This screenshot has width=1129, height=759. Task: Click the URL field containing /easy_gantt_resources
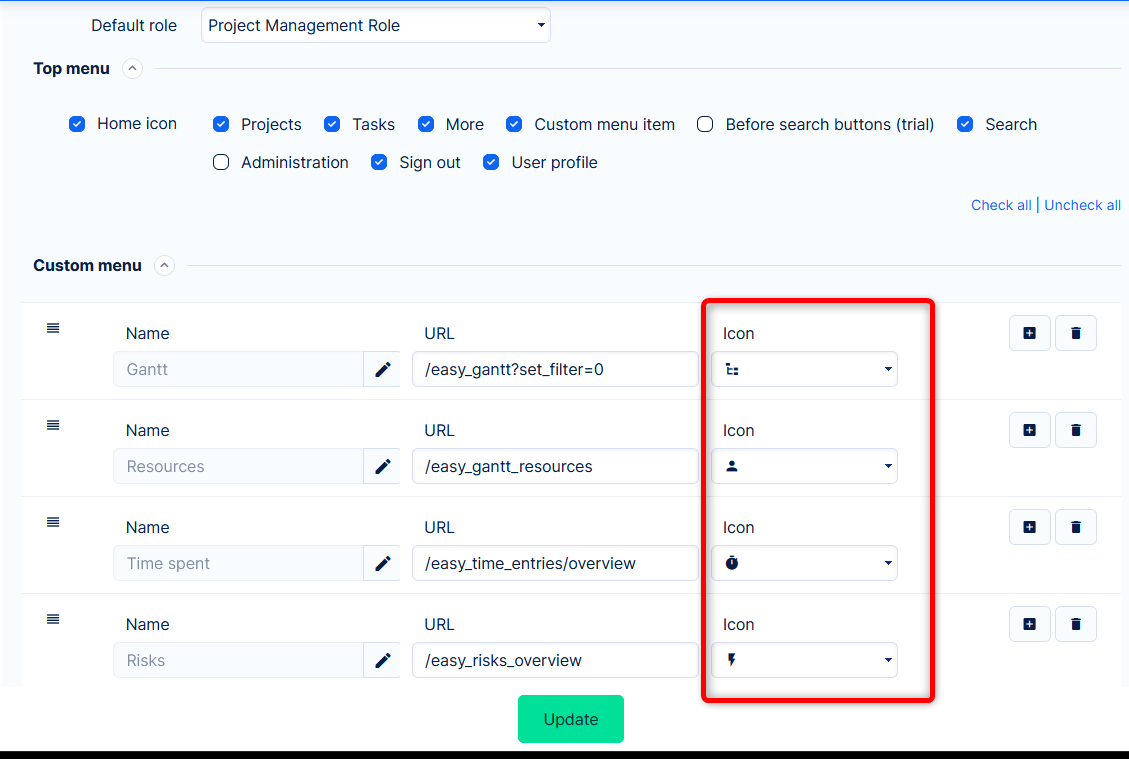(555, 467)
